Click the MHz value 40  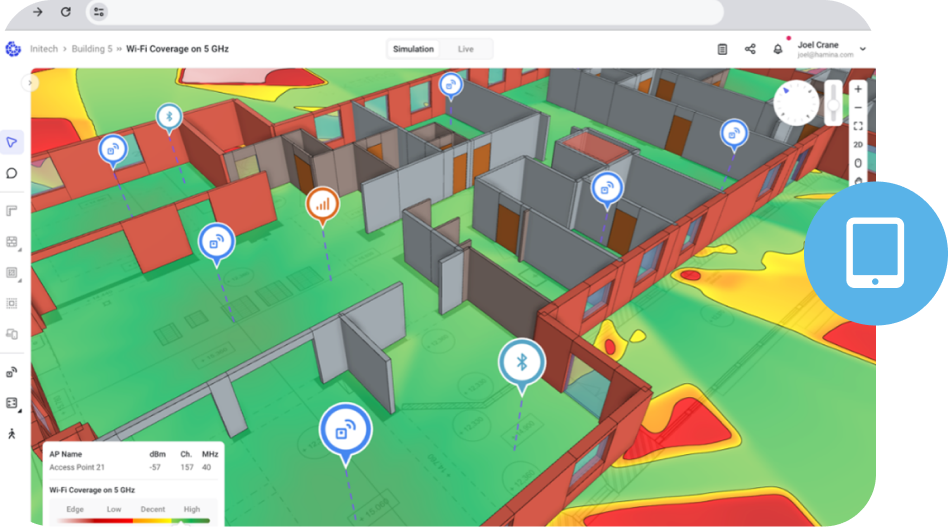207,467
